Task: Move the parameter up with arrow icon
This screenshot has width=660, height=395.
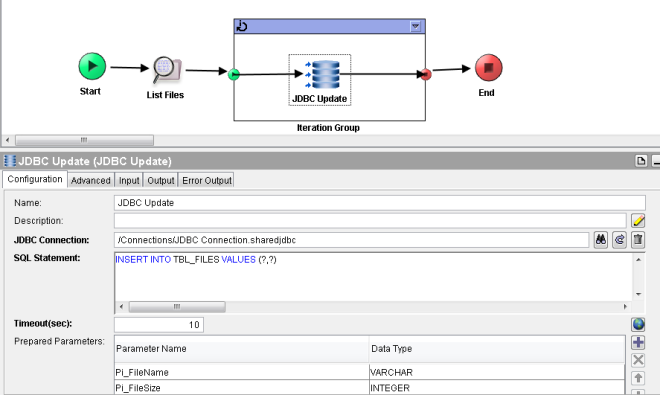Action: 638,378
